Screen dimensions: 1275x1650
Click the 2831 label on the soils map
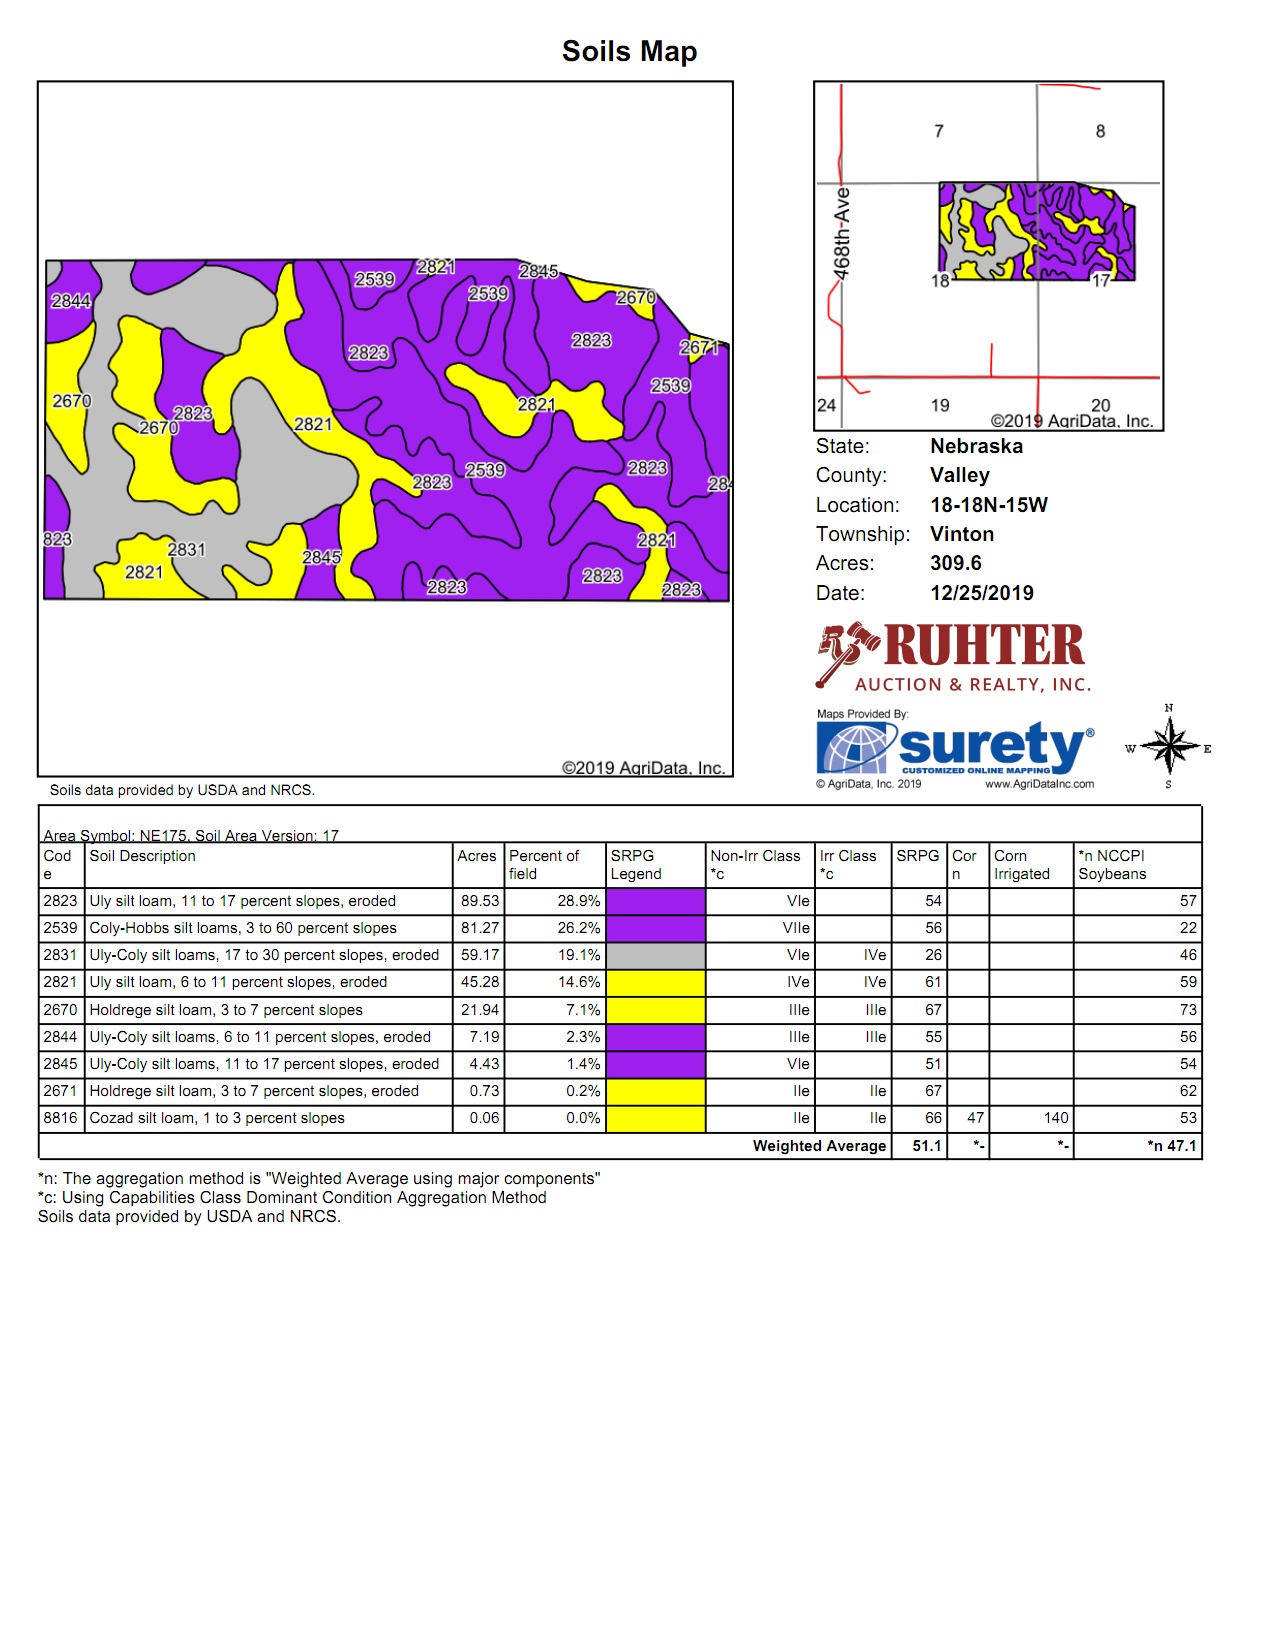pos(186,549)
